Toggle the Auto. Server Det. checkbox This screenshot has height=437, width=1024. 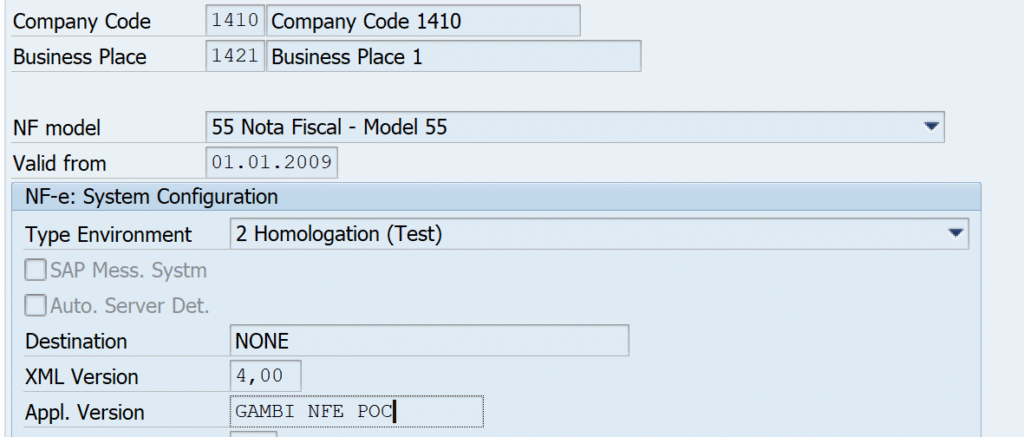click(36, 305)
